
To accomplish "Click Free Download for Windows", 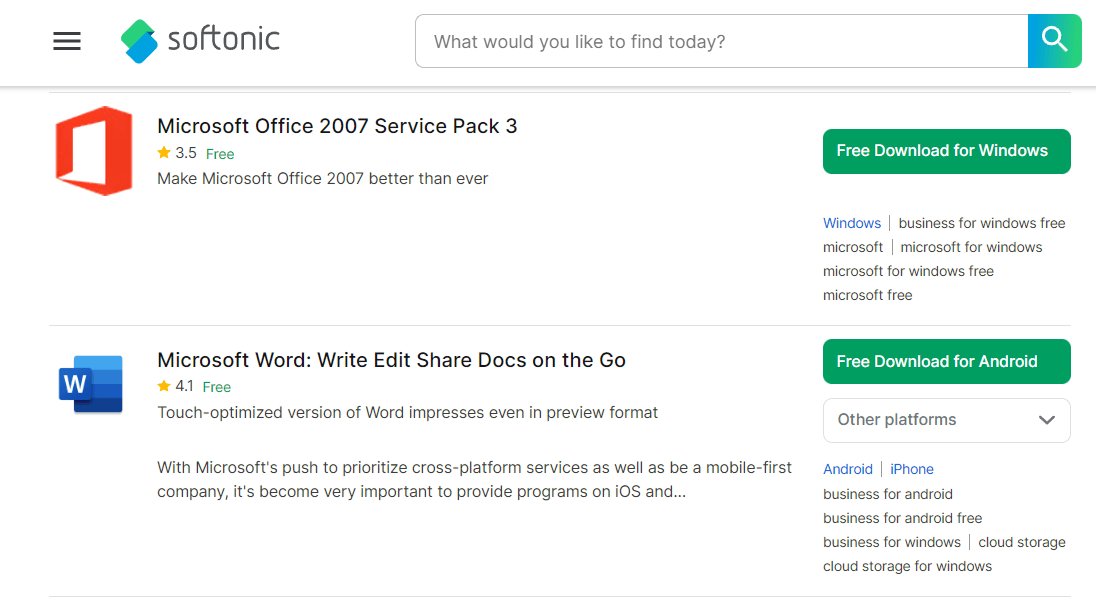I will tap(946, 151).
